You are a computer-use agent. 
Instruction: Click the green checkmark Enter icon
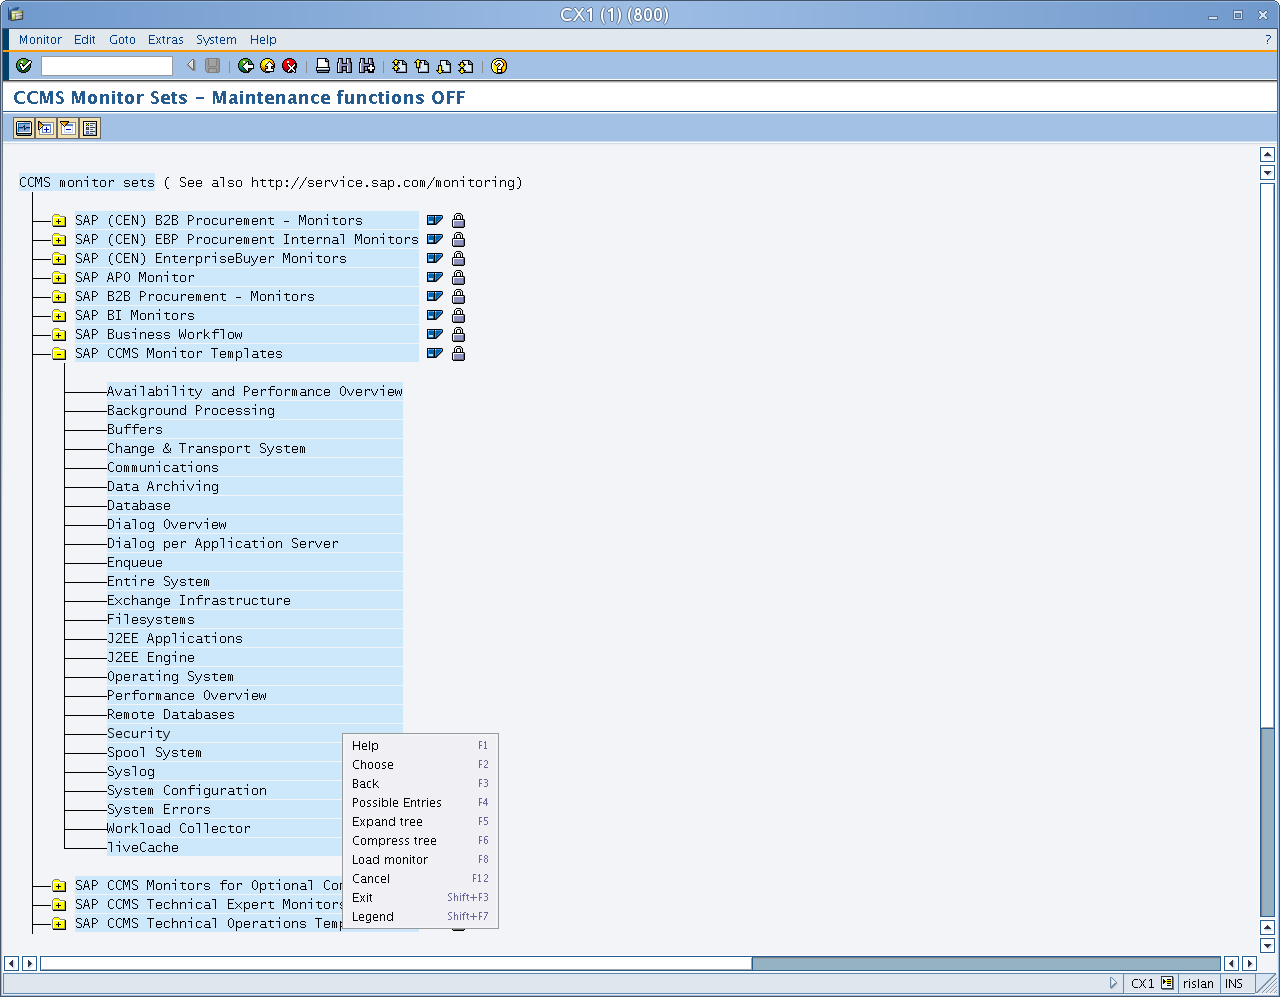[22, 66]
